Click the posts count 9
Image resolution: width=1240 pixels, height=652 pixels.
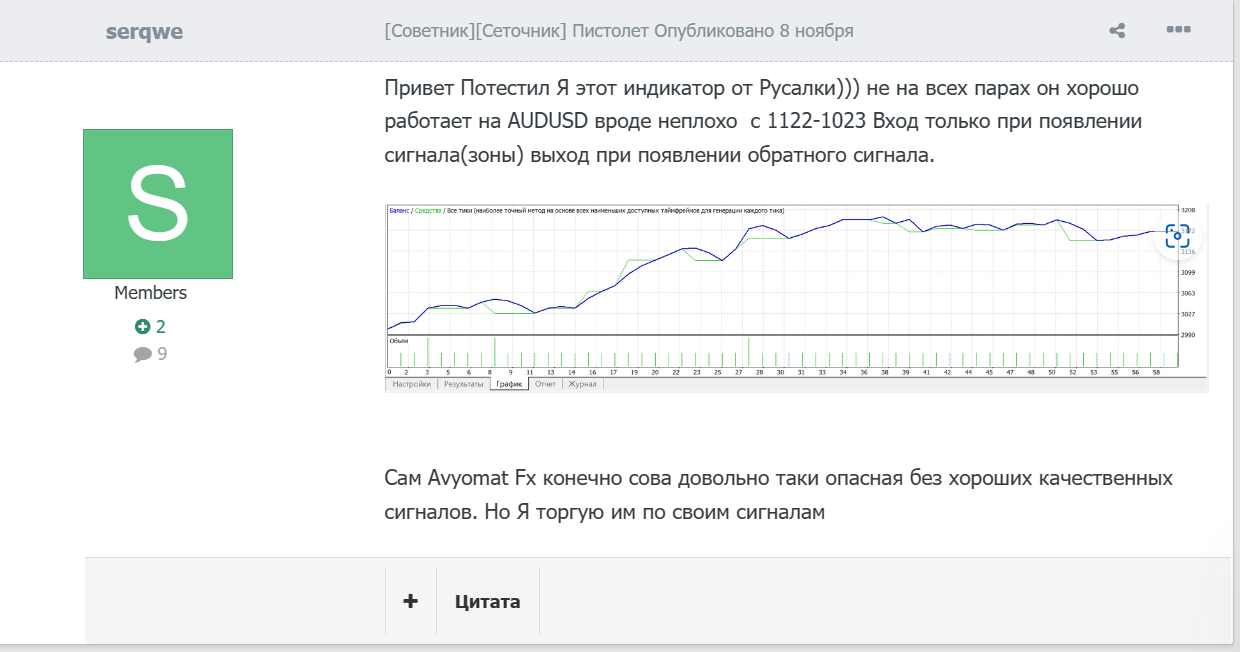(162, 354)
